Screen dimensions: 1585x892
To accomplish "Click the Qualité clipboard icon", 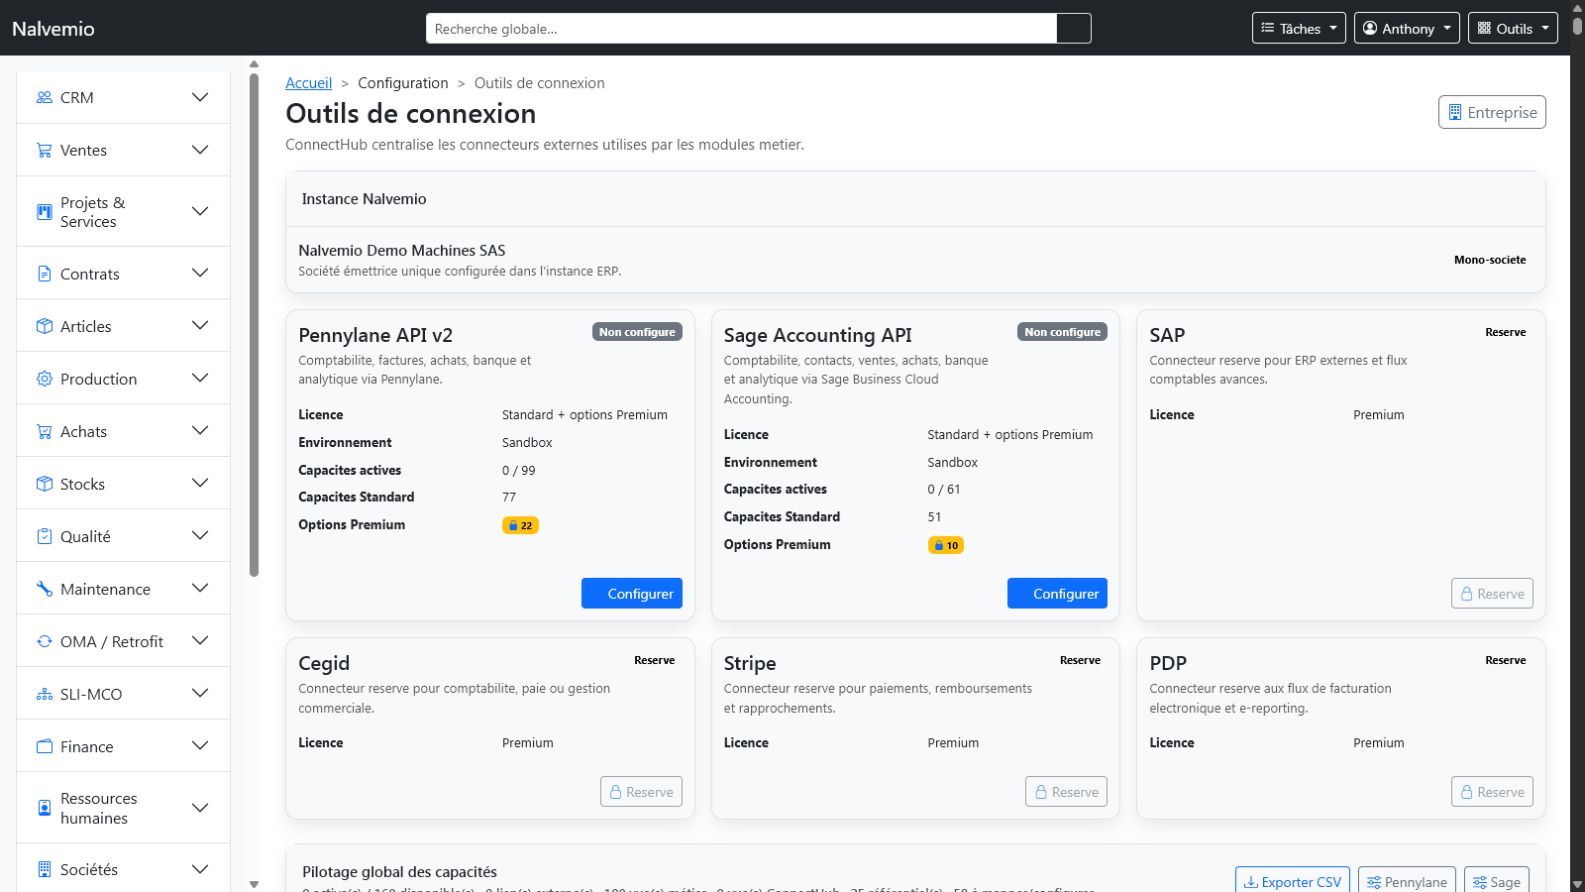I will tap(44, 536).
